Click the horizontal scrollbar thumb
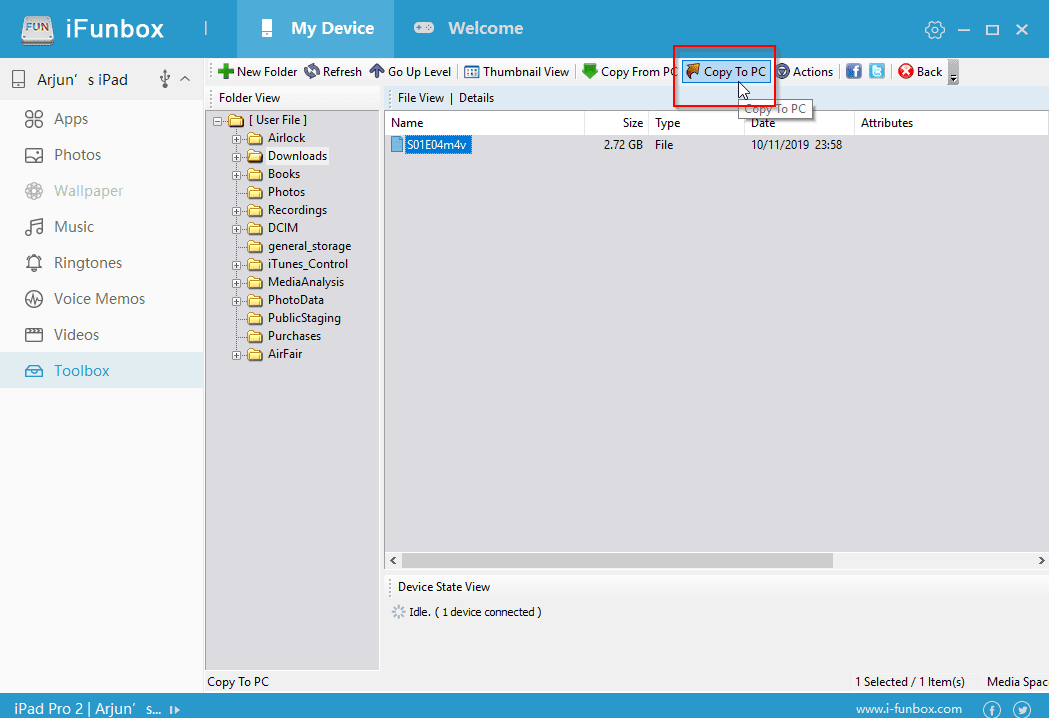This screenshot has height=718, width=1049. click(617, 561)
